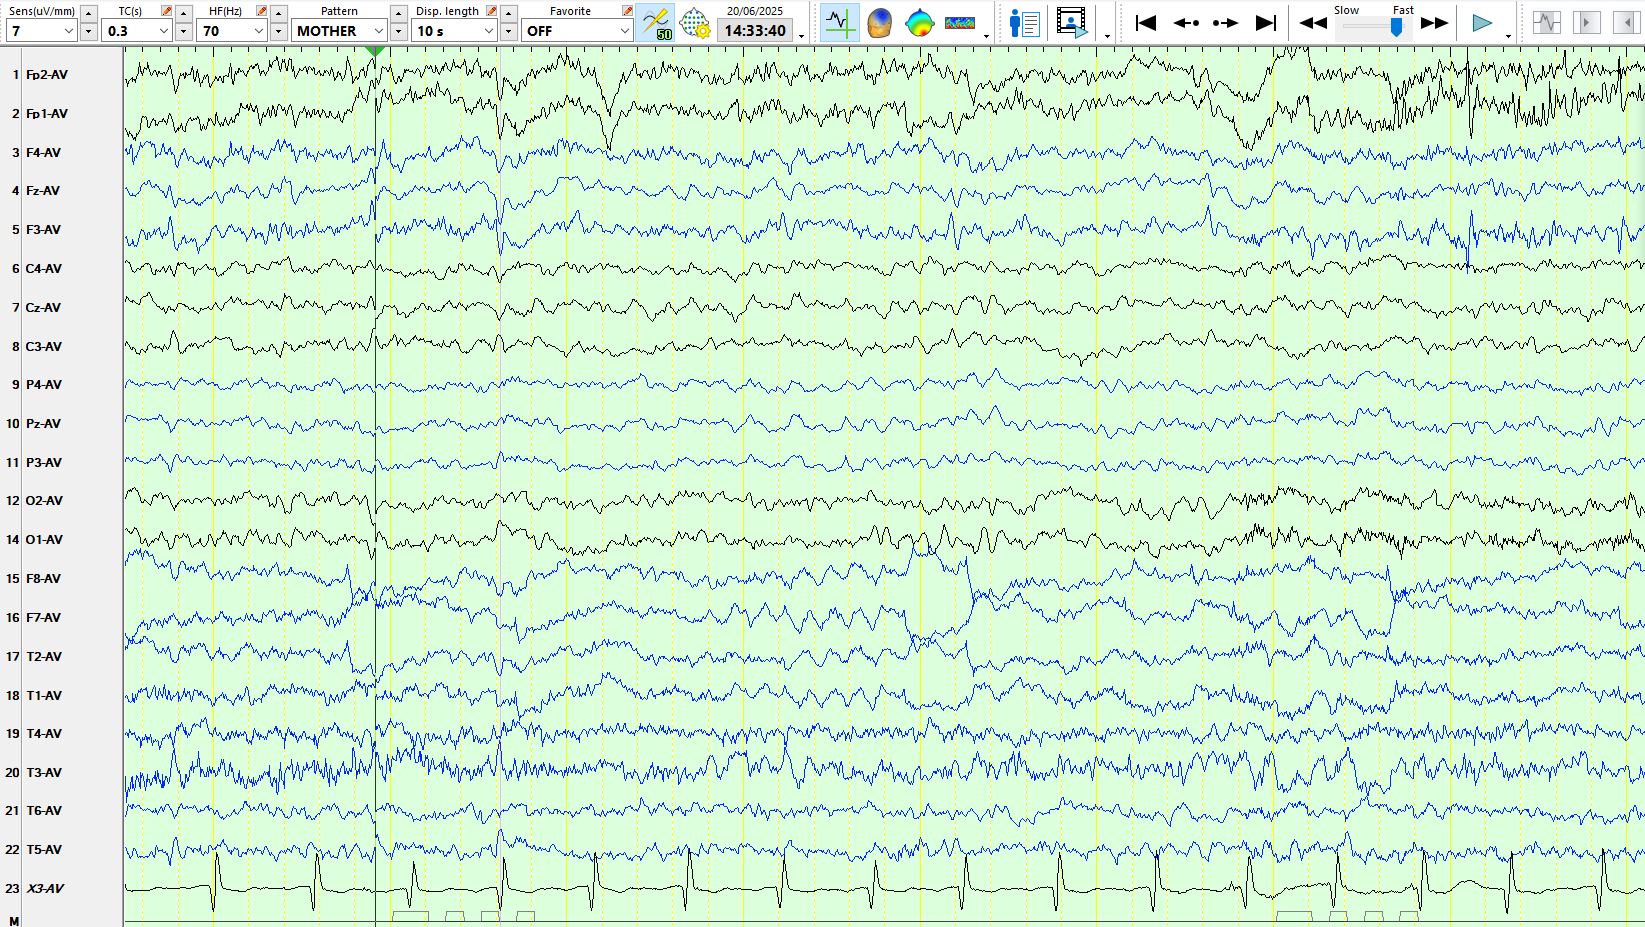This screenshot has width=1645, height=927.
Task: Show the patient video playback window
Action: pyautogui.click(x=1071, y=22)
